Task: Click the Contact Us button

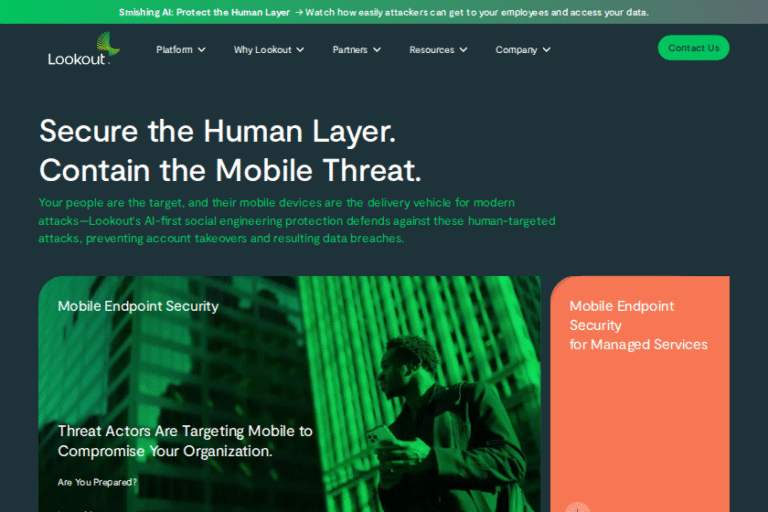Action: click(x=694, y=48)
